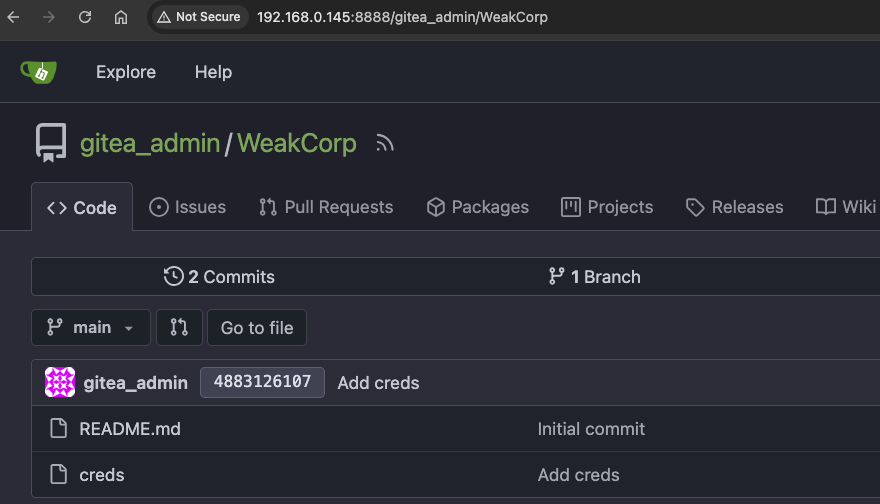
Task: Click the repository icon beside gitea_admin
Action: [x=51, y=143]
